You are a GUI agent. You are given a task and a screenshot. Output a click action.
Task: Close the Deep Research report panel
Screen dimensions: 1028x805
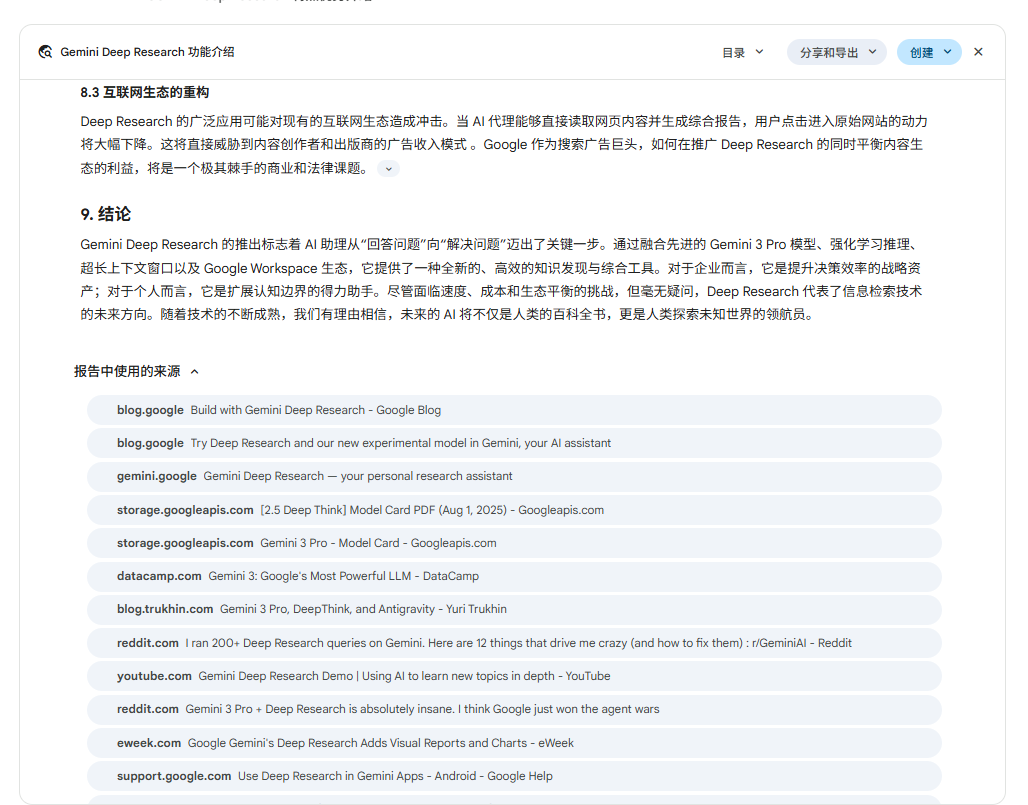[978, 52]
